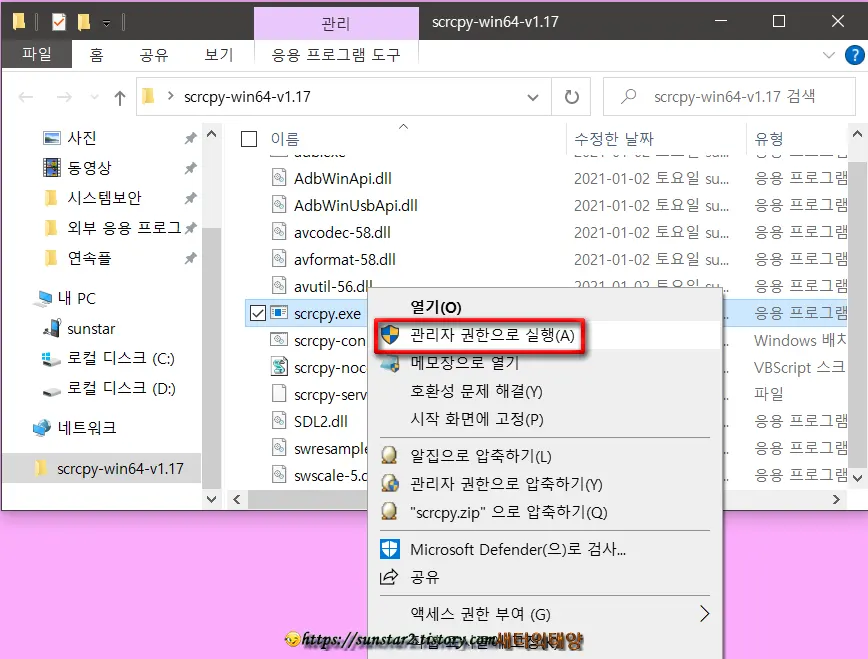The image size is (868, 659).
Task: Click the 유형 column header to sort
Action: (770, 140)
